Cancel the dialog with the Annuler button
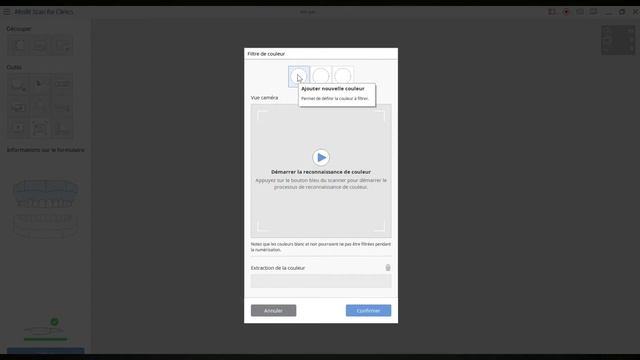Screen dimensions: 640x360 point(273,311)
